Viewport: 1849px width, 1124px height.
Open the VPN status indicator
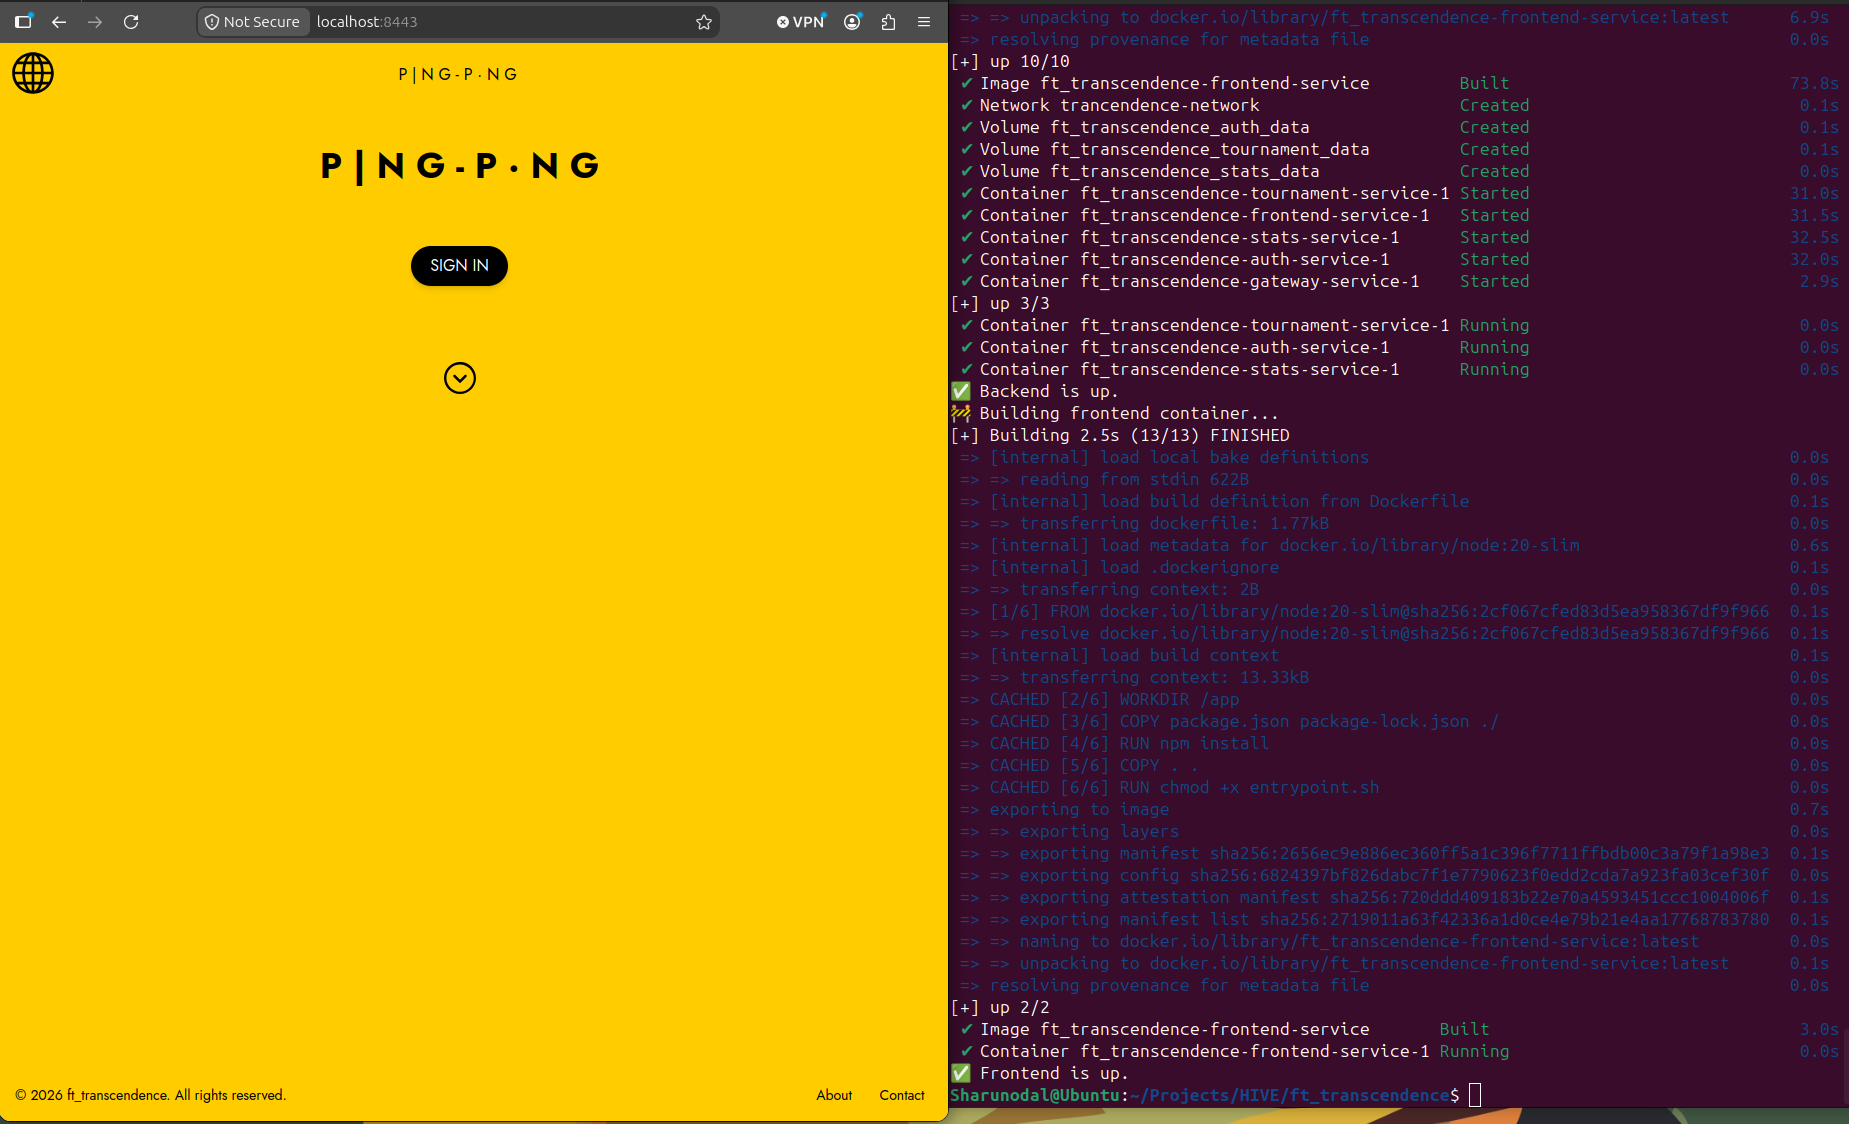pos(801,22)
